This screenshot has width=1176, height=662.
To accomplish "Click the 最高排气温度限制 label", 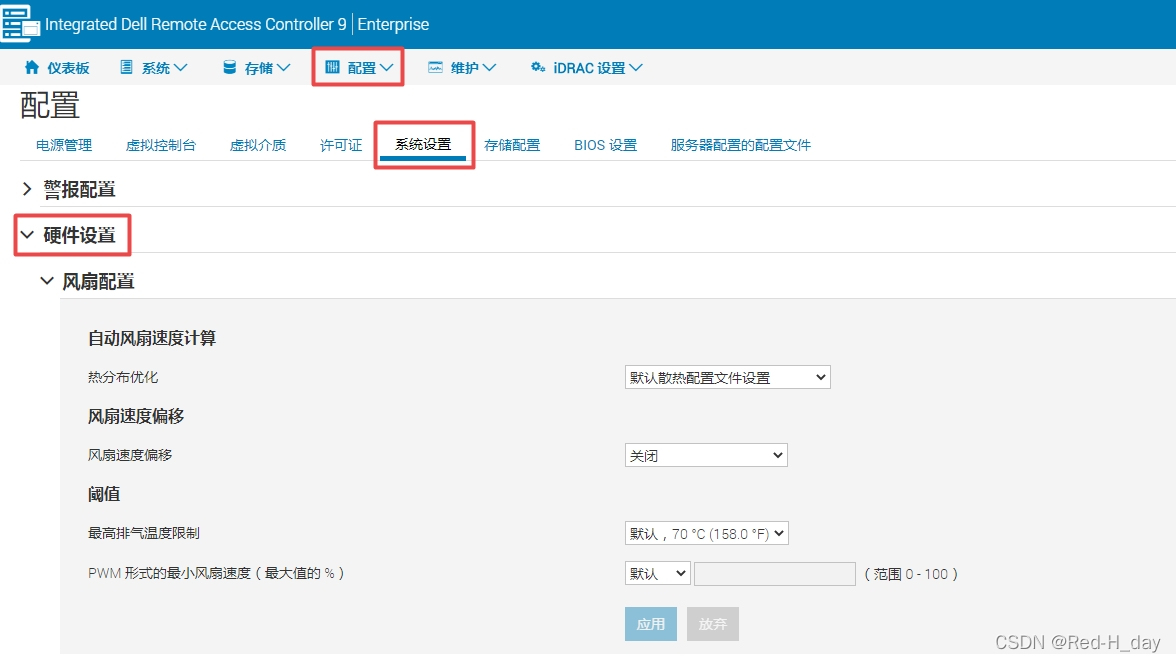I will (x=144, y=533).
